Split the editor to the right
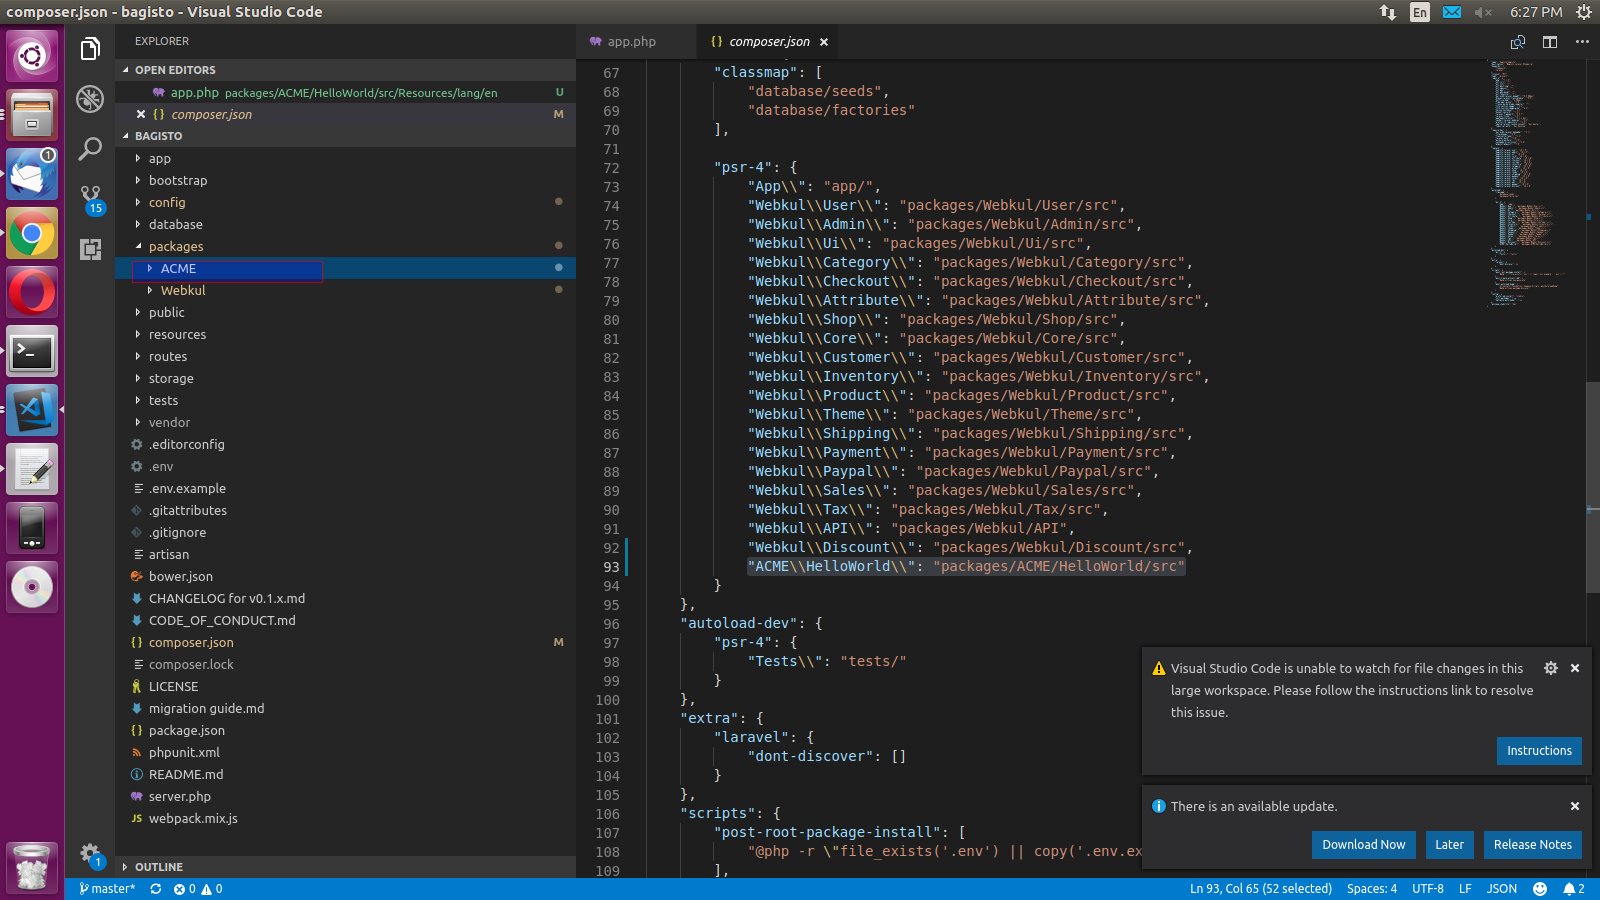Screen dimensions: 1600x900 tap(1549, 42)
